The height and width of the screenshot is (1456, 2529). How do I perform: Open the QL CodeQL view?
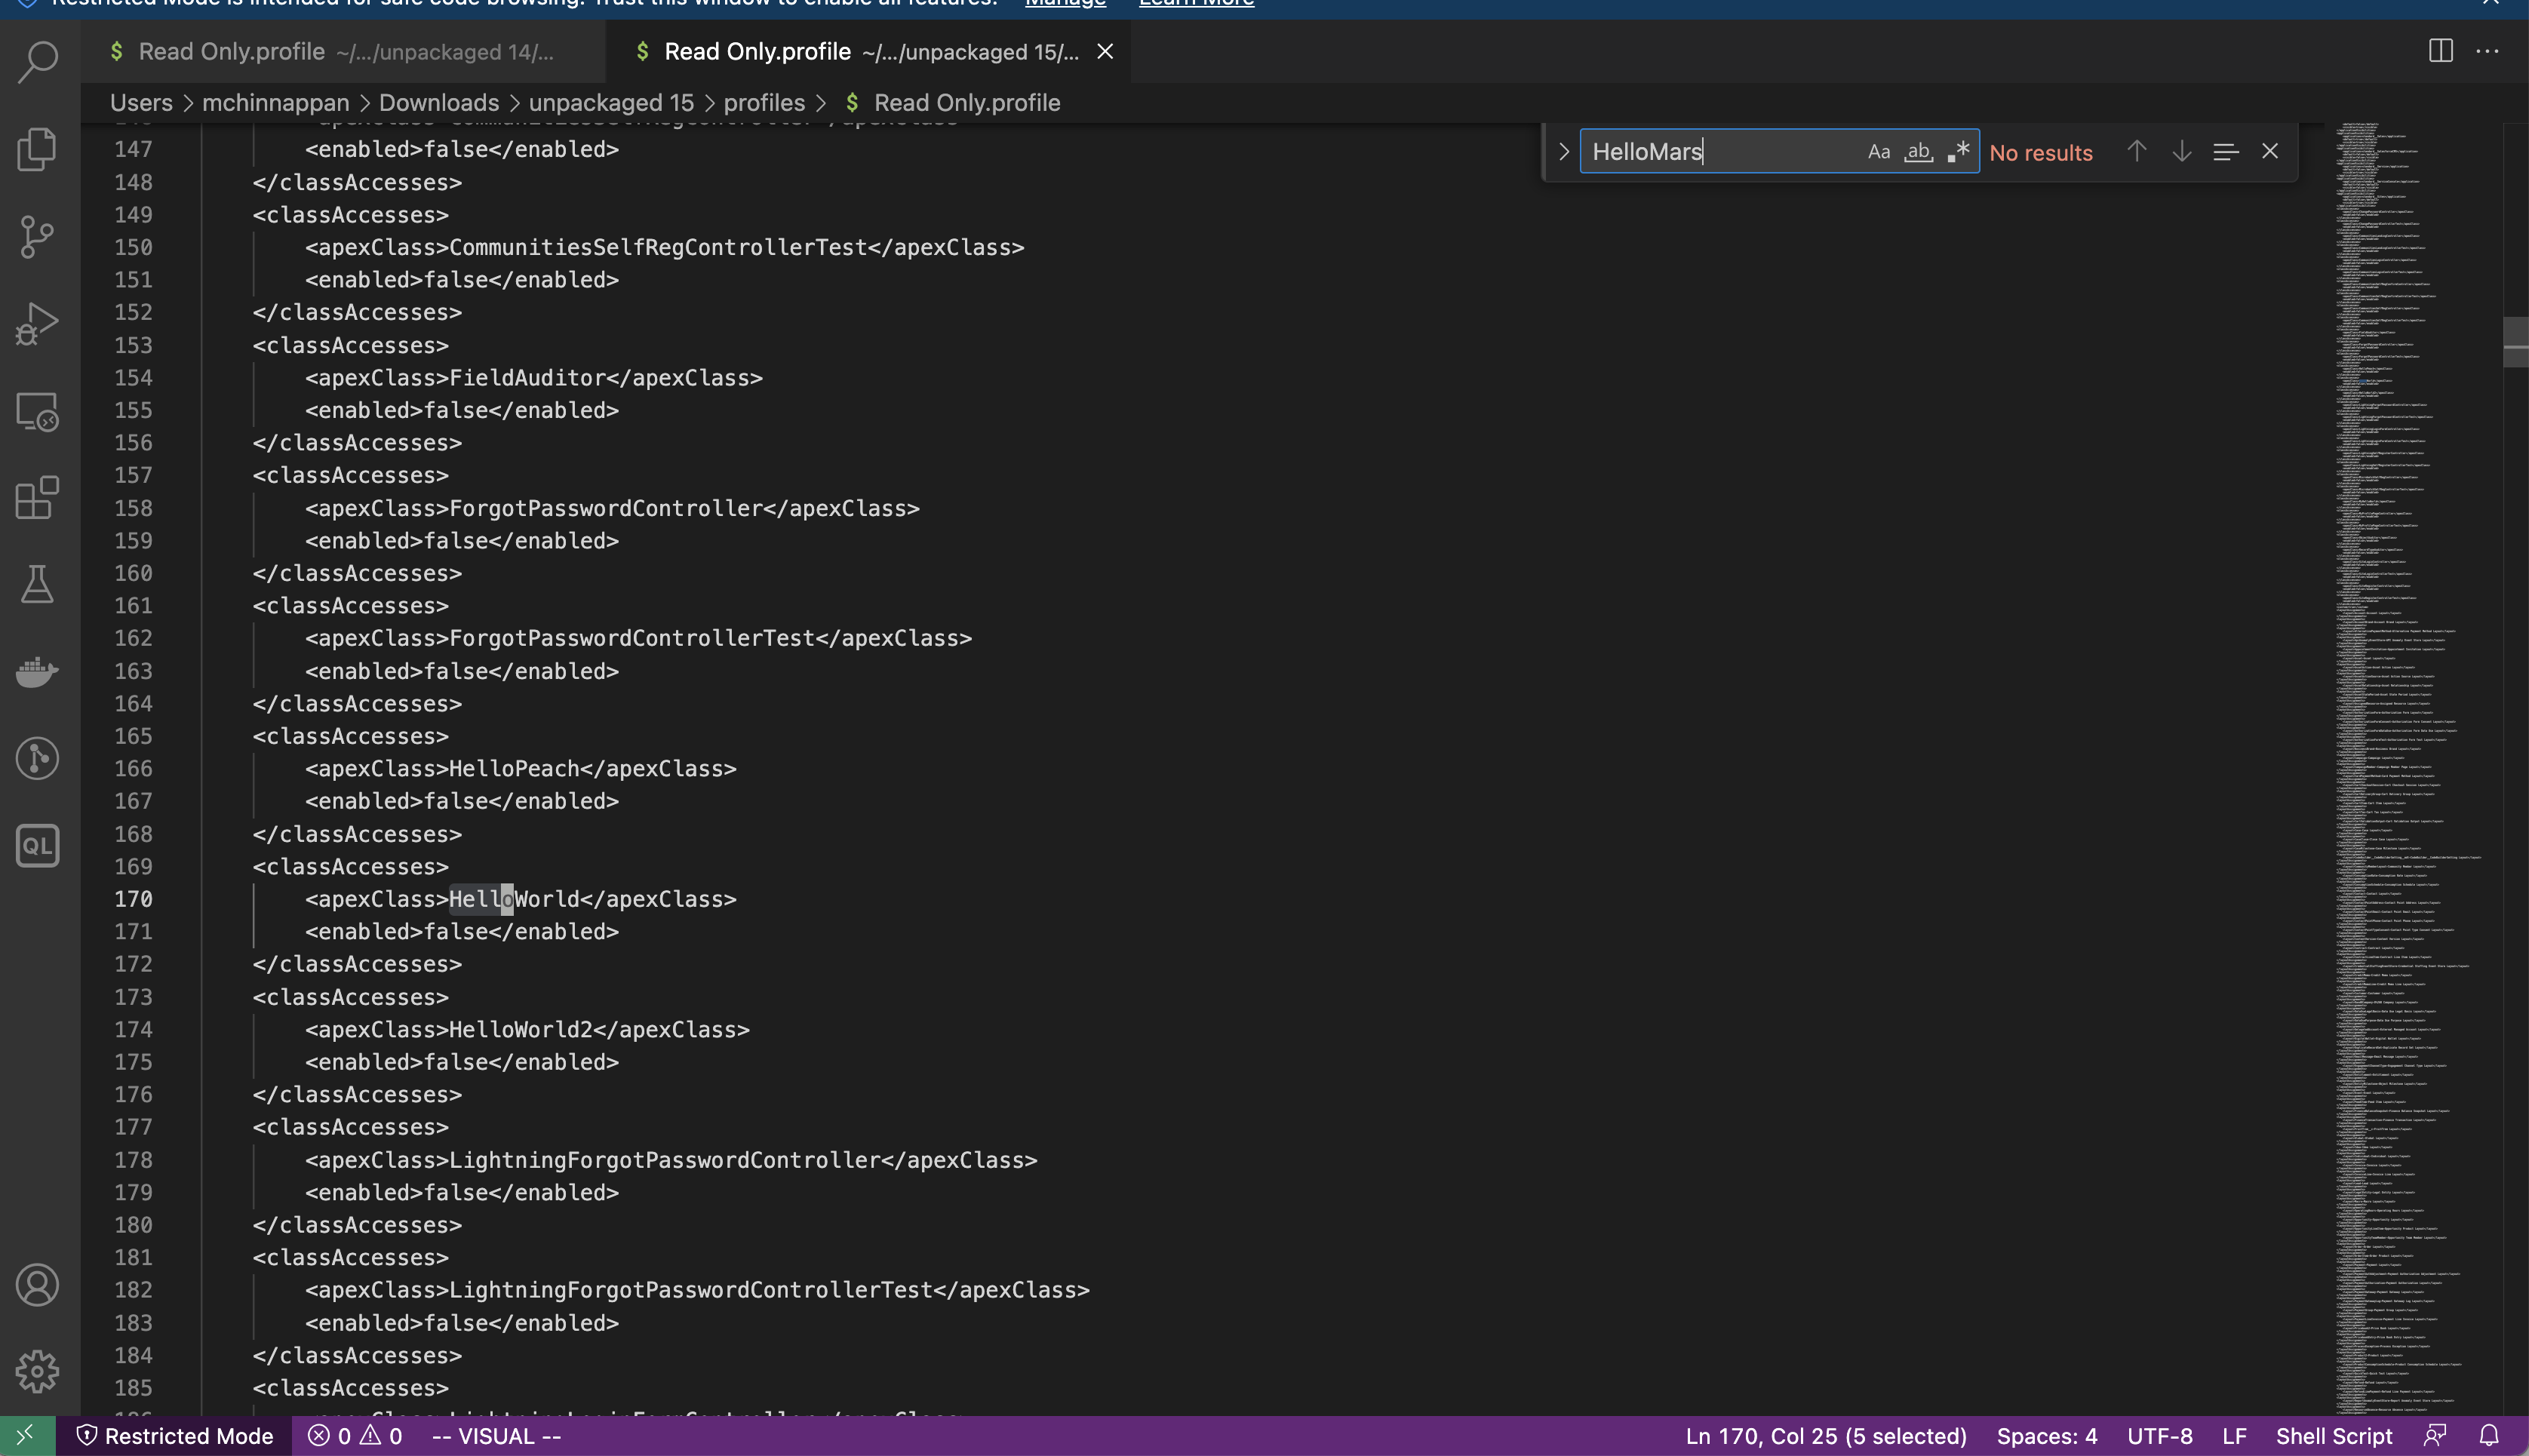(38, 845)
